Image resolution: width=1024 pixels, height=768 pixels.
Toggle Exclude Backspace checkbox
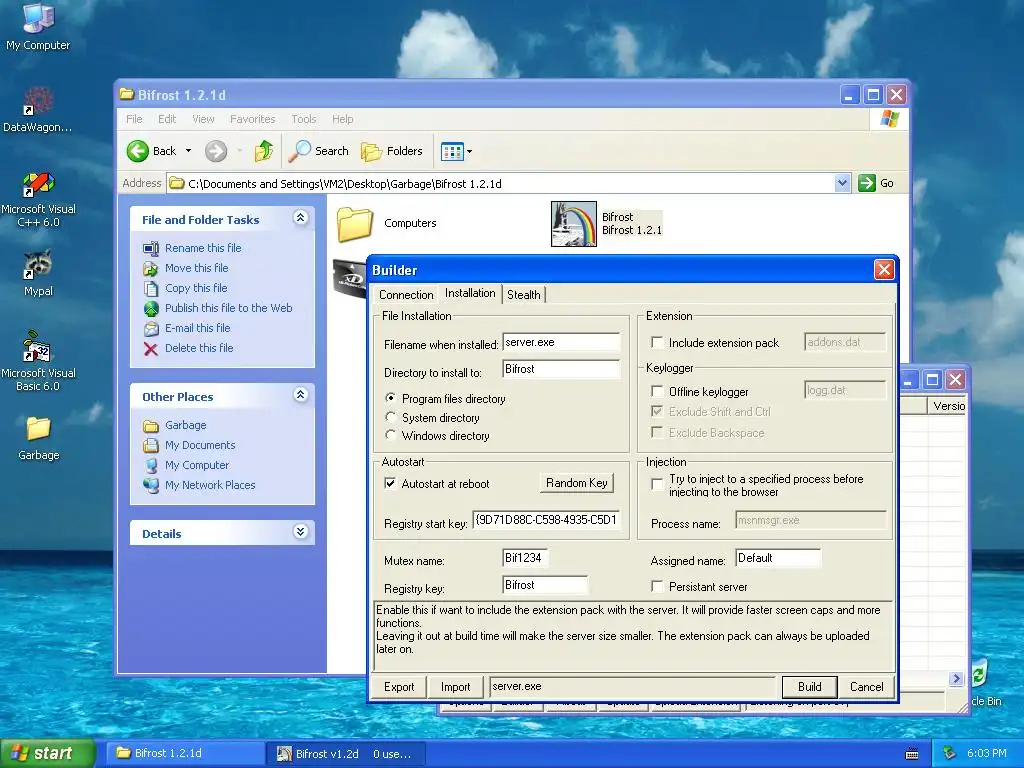tap(657, 432)
